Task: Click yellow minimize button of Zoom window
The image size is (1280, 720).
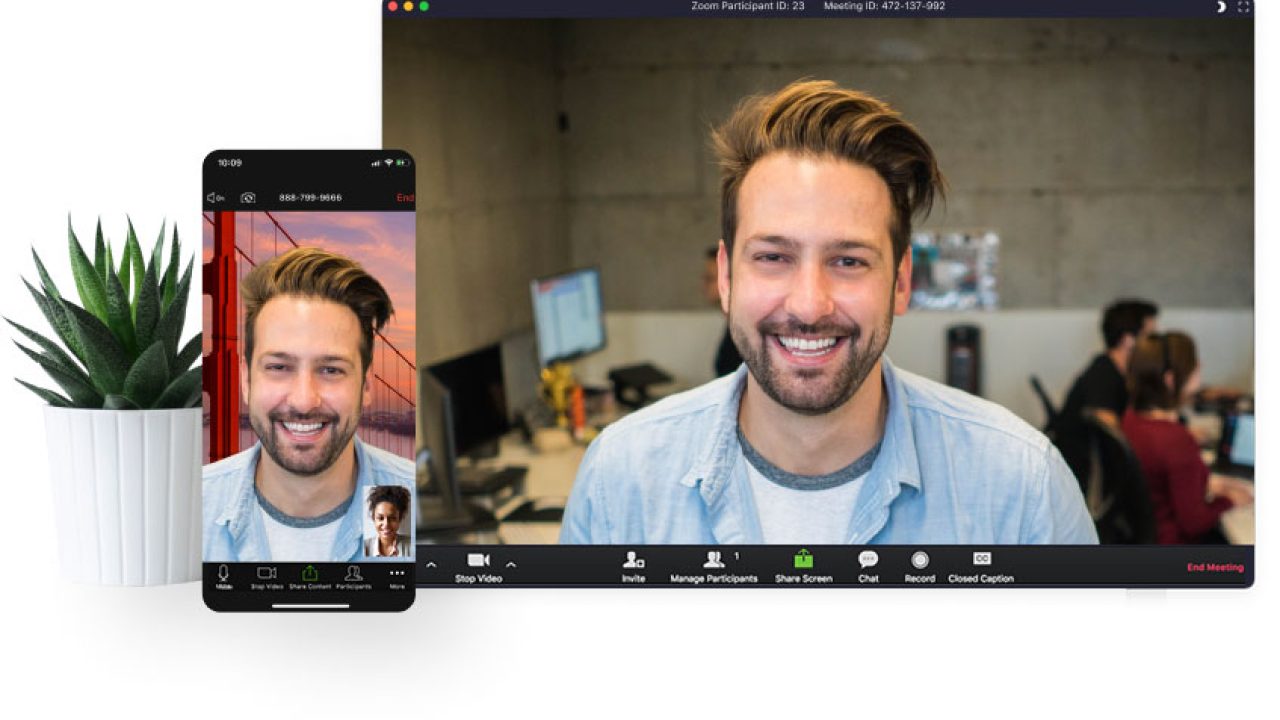Action: click(408, 6)
